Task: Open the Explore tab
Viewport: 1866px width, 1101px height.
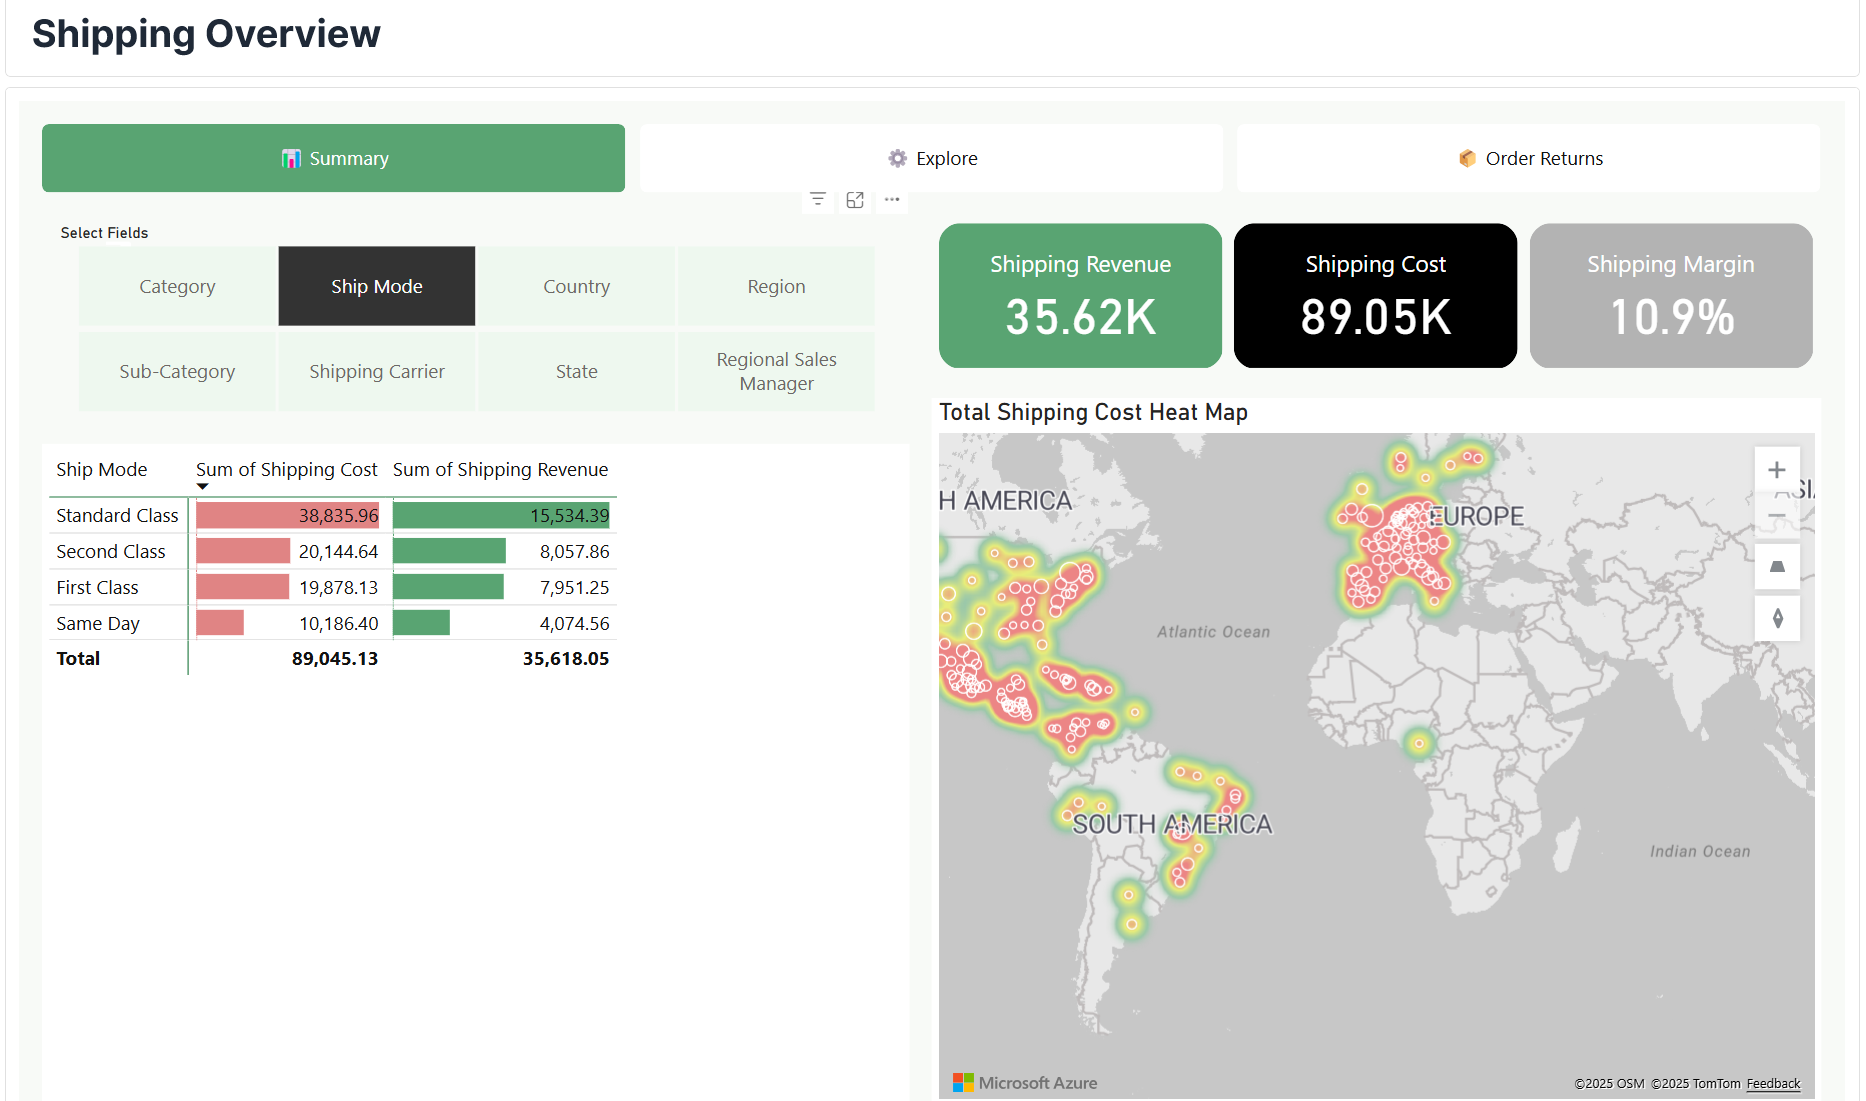Action: pyautogui.click(x=931, y=158)
